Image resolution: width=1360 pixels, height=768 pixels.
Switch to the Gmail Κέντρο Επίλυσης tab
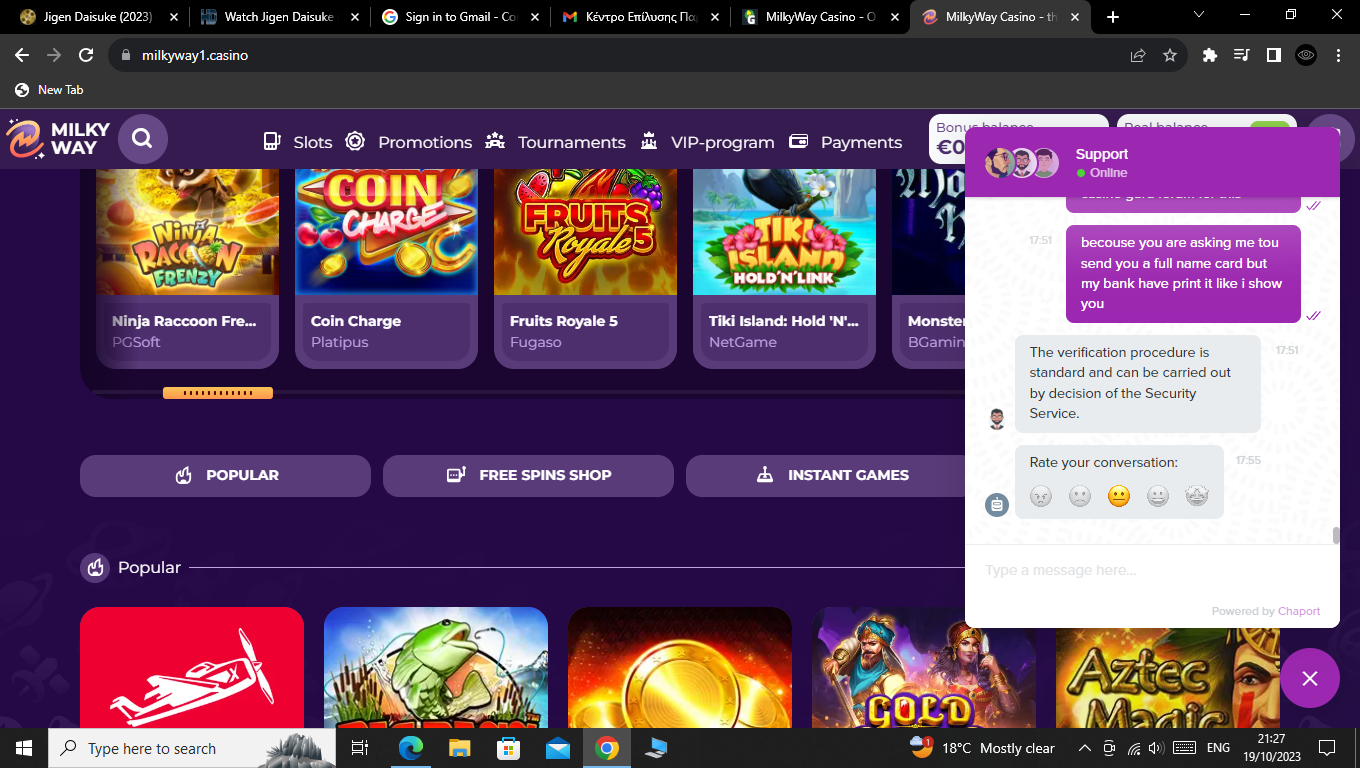point(640,17)
